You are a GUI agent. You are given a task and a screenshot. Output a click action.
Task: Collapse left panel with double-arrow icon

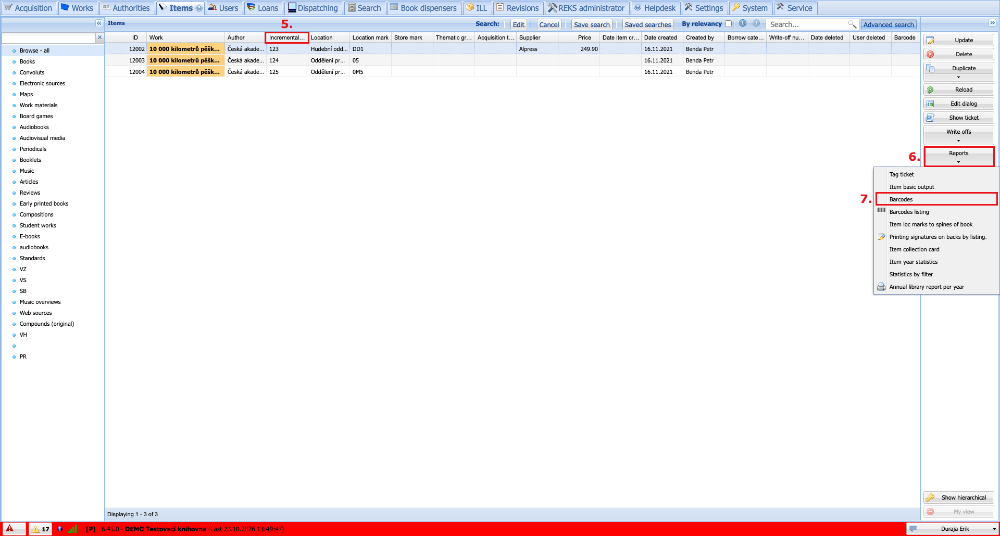click(99, 24)
